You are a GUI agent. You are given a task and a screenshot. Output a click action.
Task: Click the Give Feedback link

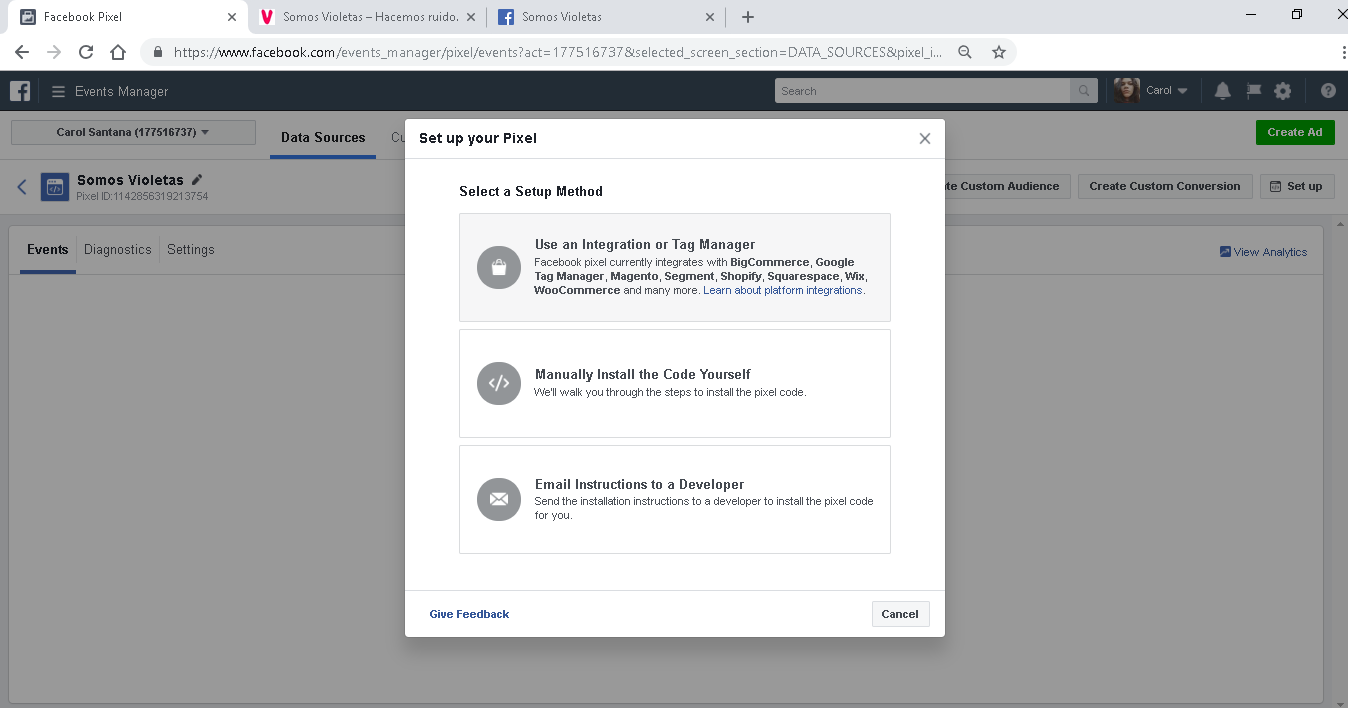click(x=469, y=614)
